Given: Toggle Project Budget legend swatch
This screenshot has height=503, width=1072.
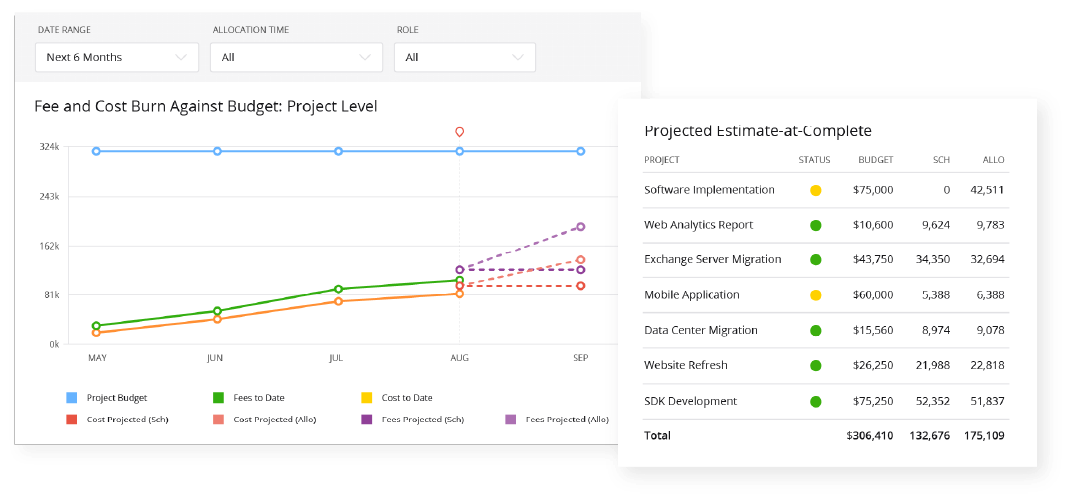Looking at the screenshot, I should pyautogui.click(x=71, y=398).
